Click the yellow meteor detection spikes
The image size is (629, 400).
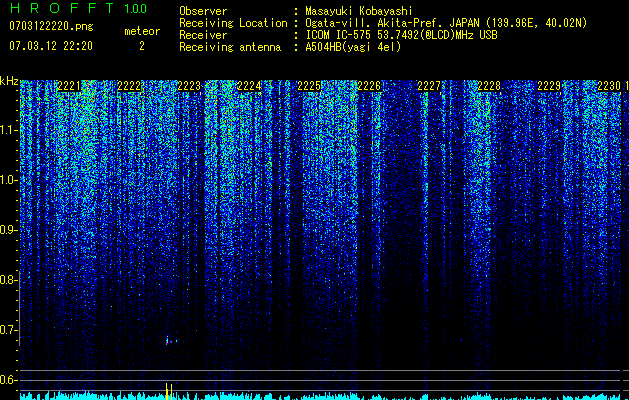click(x=169, y=391)
